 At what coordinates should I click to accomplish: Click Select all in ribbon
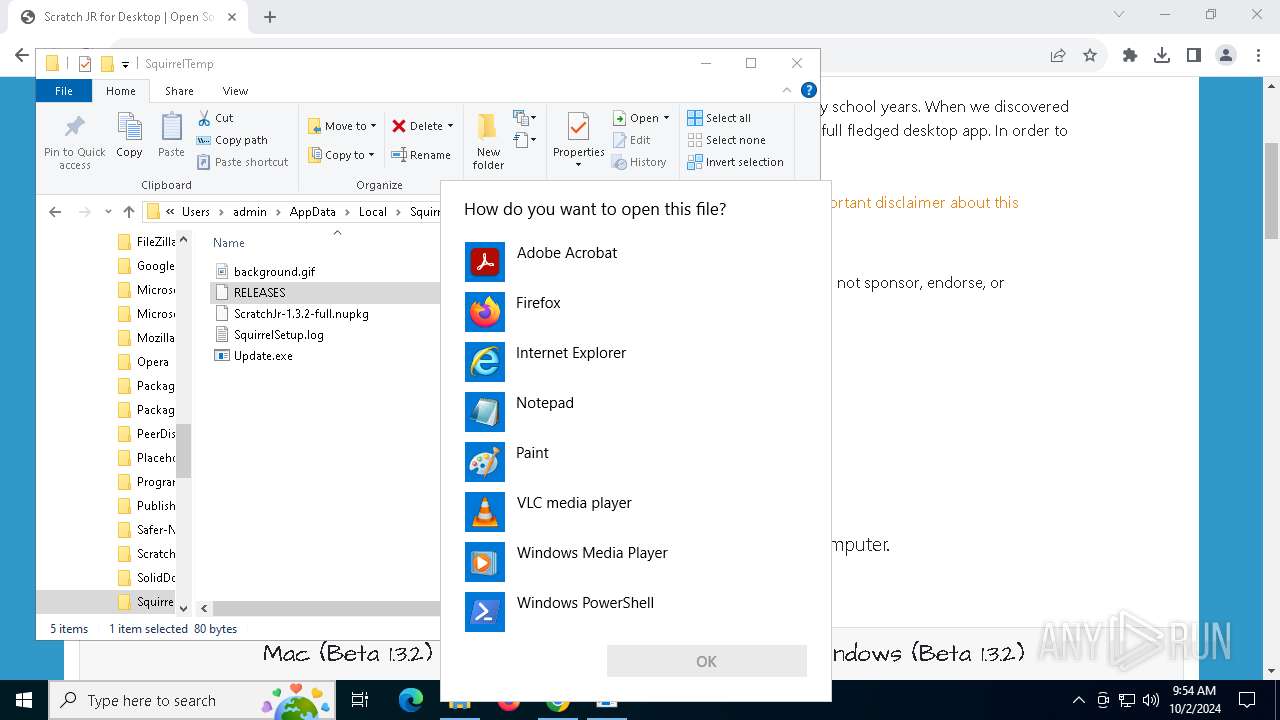click(x=719, y=118)
